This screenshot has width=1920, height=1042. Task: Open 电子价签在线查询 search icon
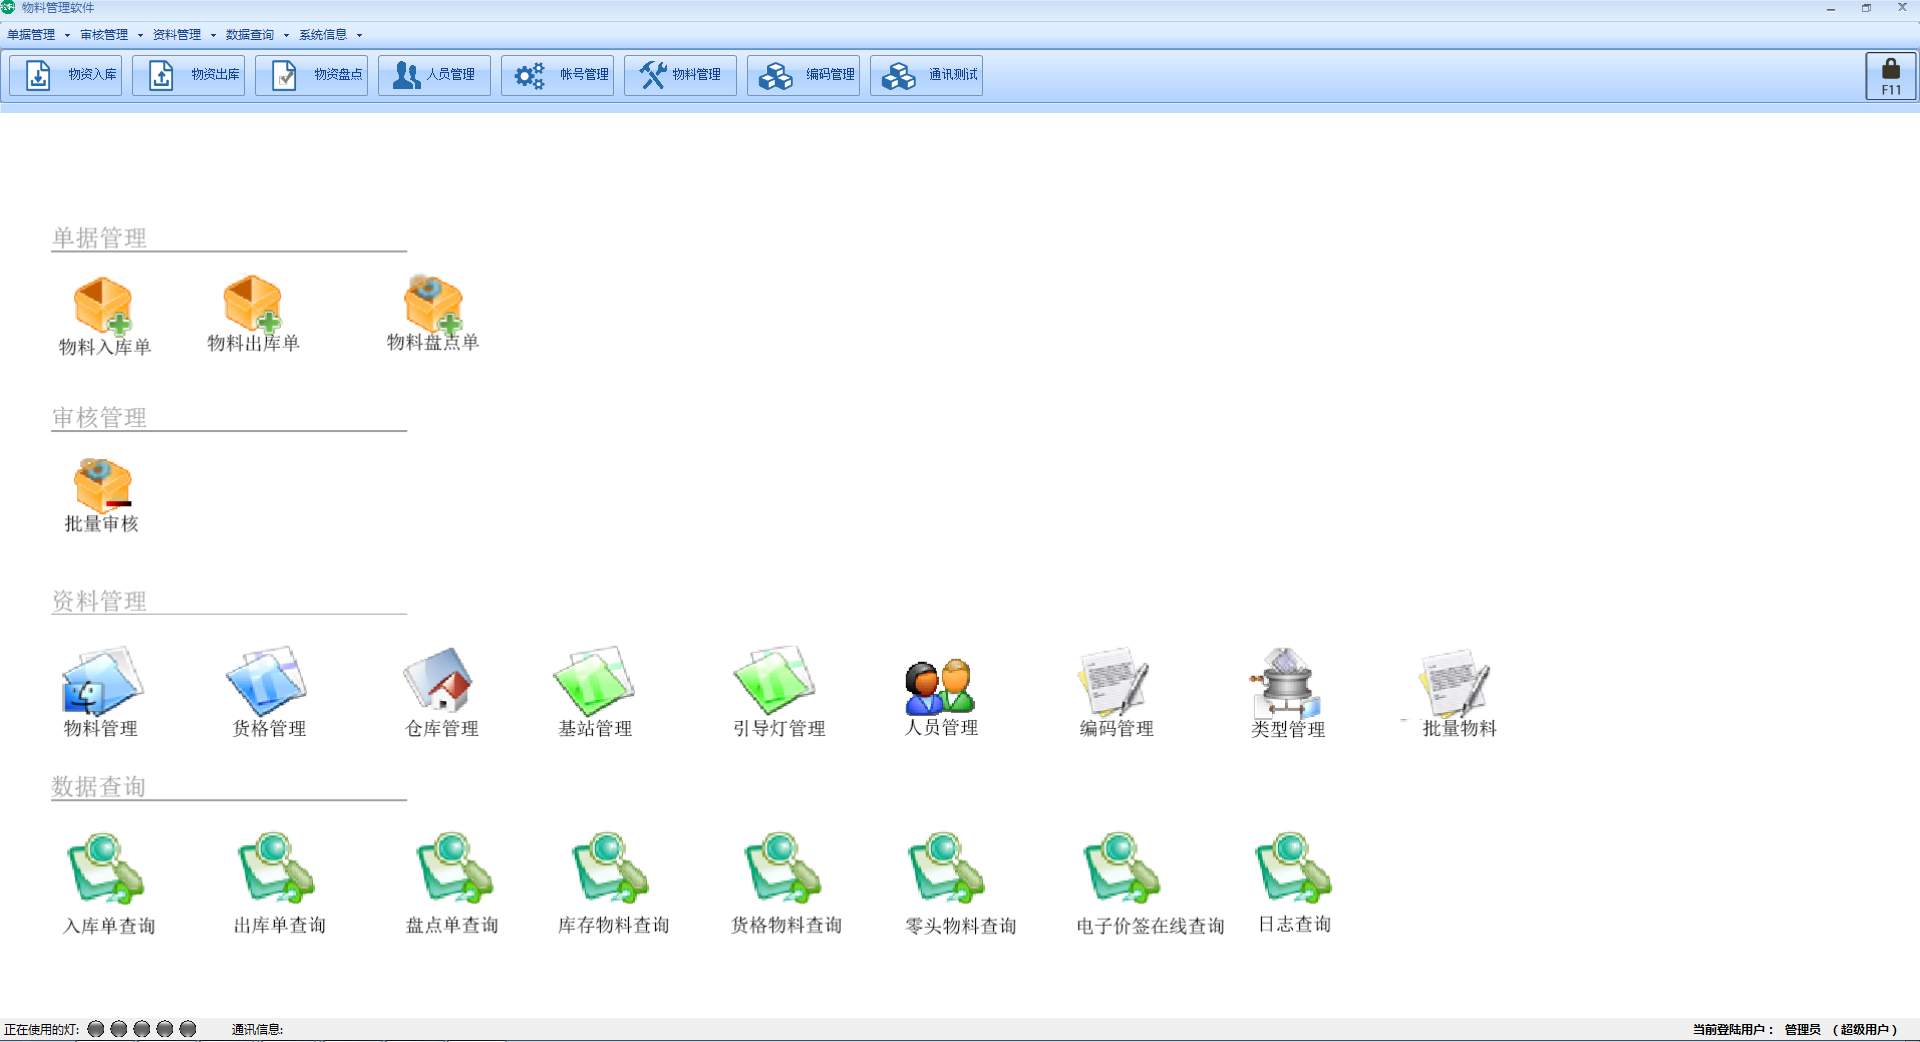(x=1122, y=868)
